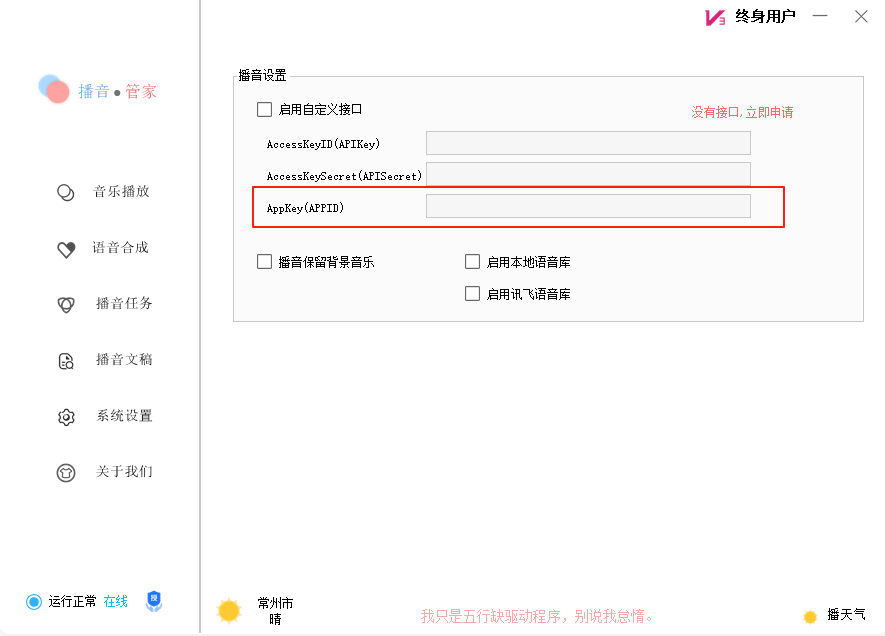Check 播音保留背景音乐 option
Image resolution: width=885 pixels, height=636 pixels.
point(264,262)
